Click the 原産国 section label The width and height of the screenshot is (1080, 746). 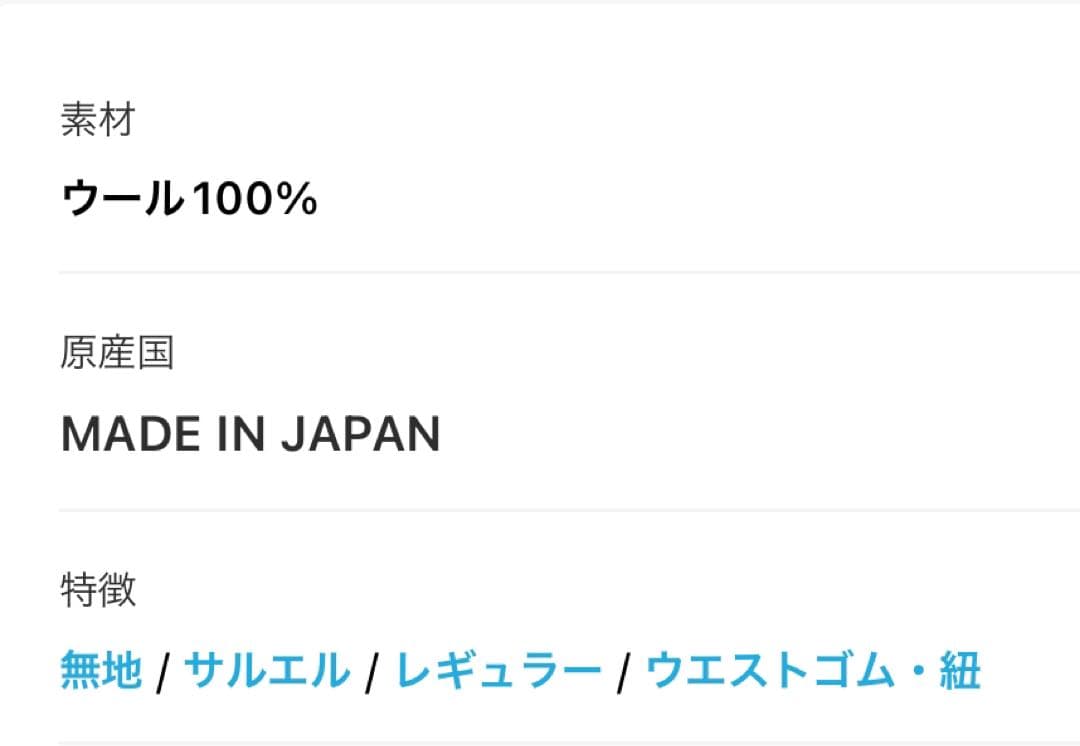click(117, 353)
